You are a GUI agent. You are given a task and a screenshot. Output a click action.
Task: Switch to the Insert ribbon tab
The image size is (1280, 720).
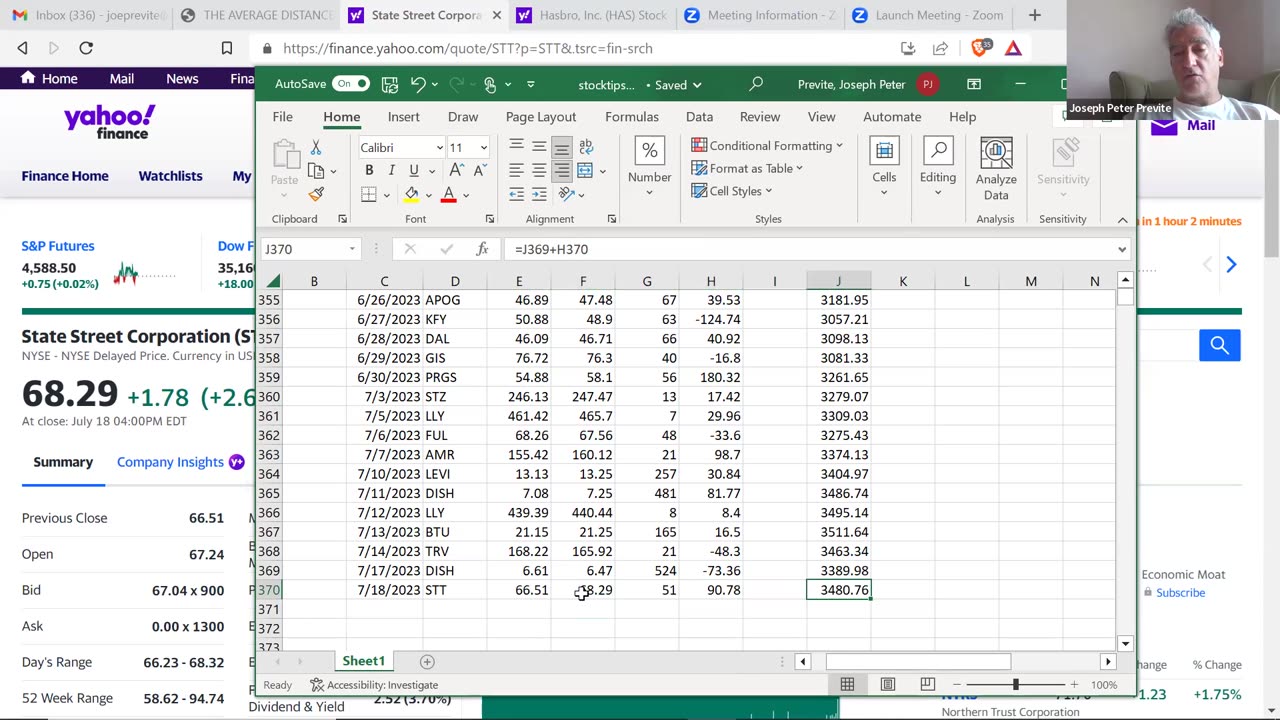tap(404, 117)
